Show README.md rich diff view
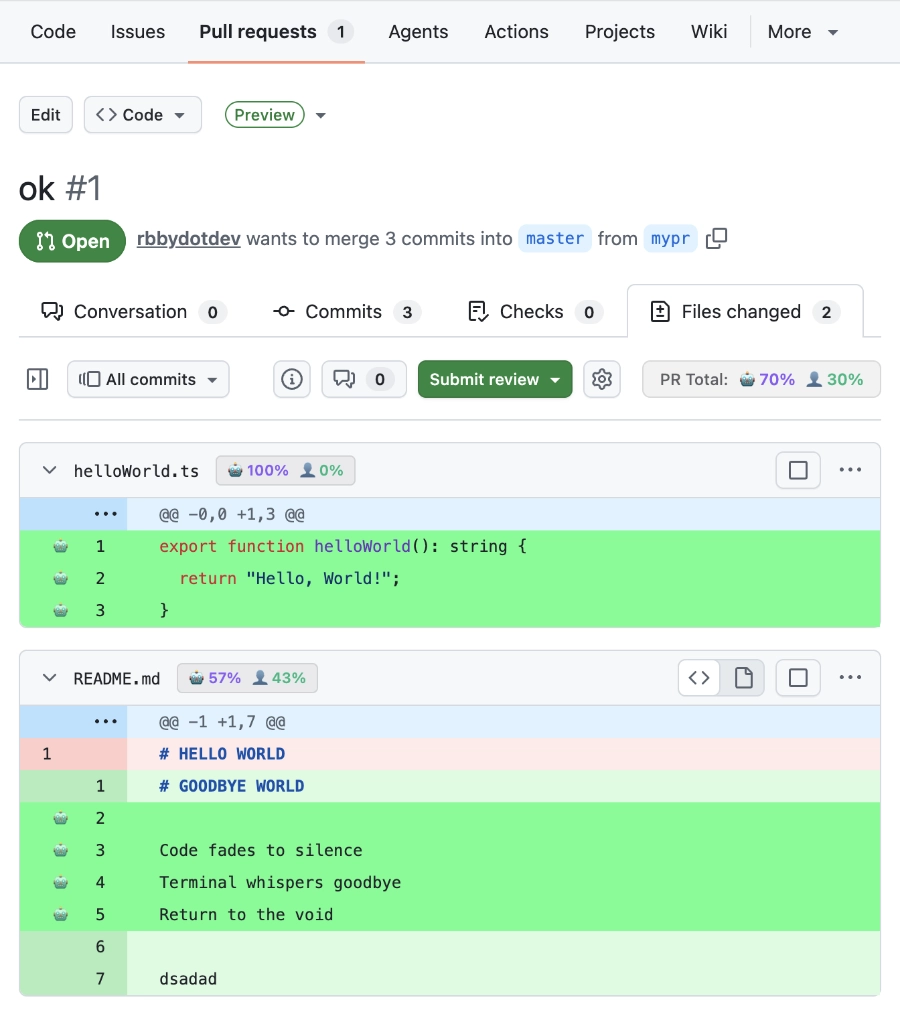The image size is (900, 1018). coord(743,678)
